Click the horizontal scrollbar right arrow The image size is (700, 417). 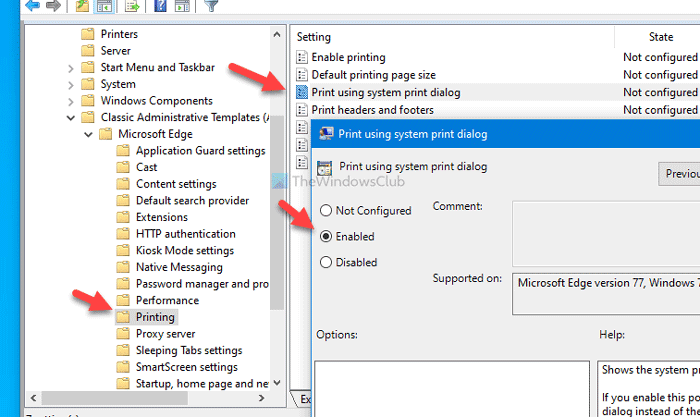coord(262,398)
